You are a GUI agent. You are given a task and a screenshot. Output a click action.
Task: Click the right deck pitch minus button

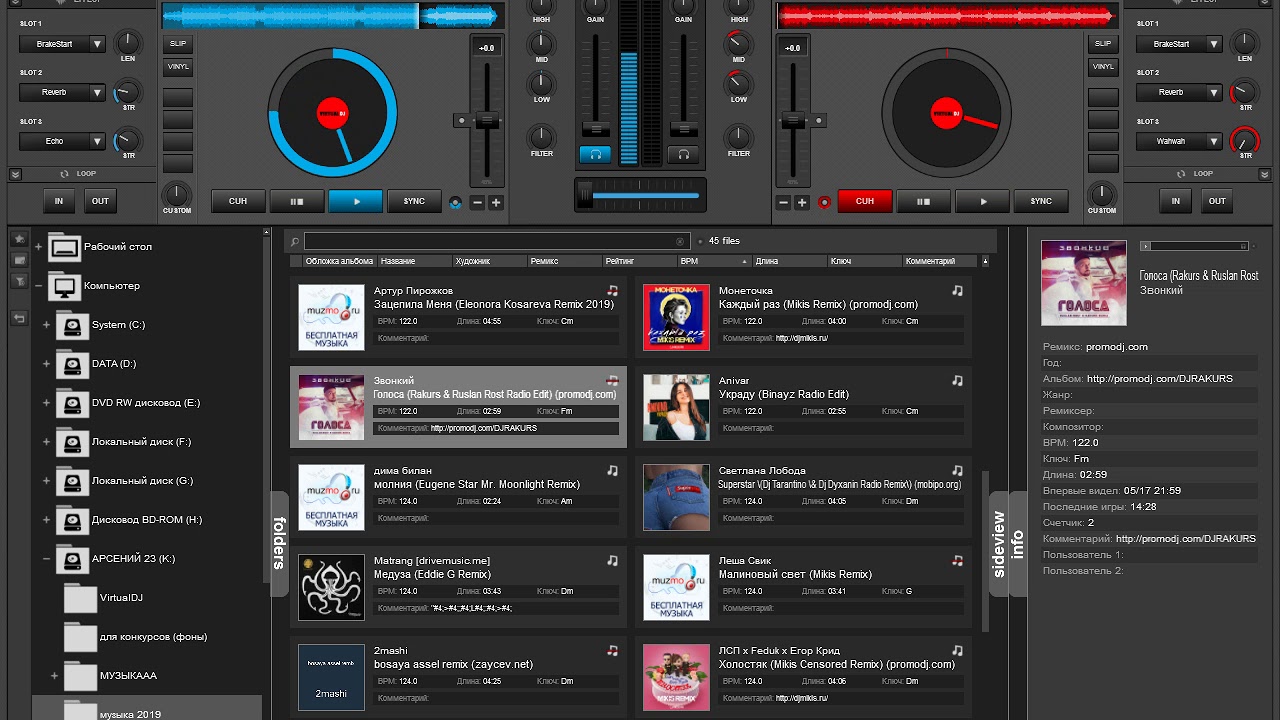pos(784,202)
